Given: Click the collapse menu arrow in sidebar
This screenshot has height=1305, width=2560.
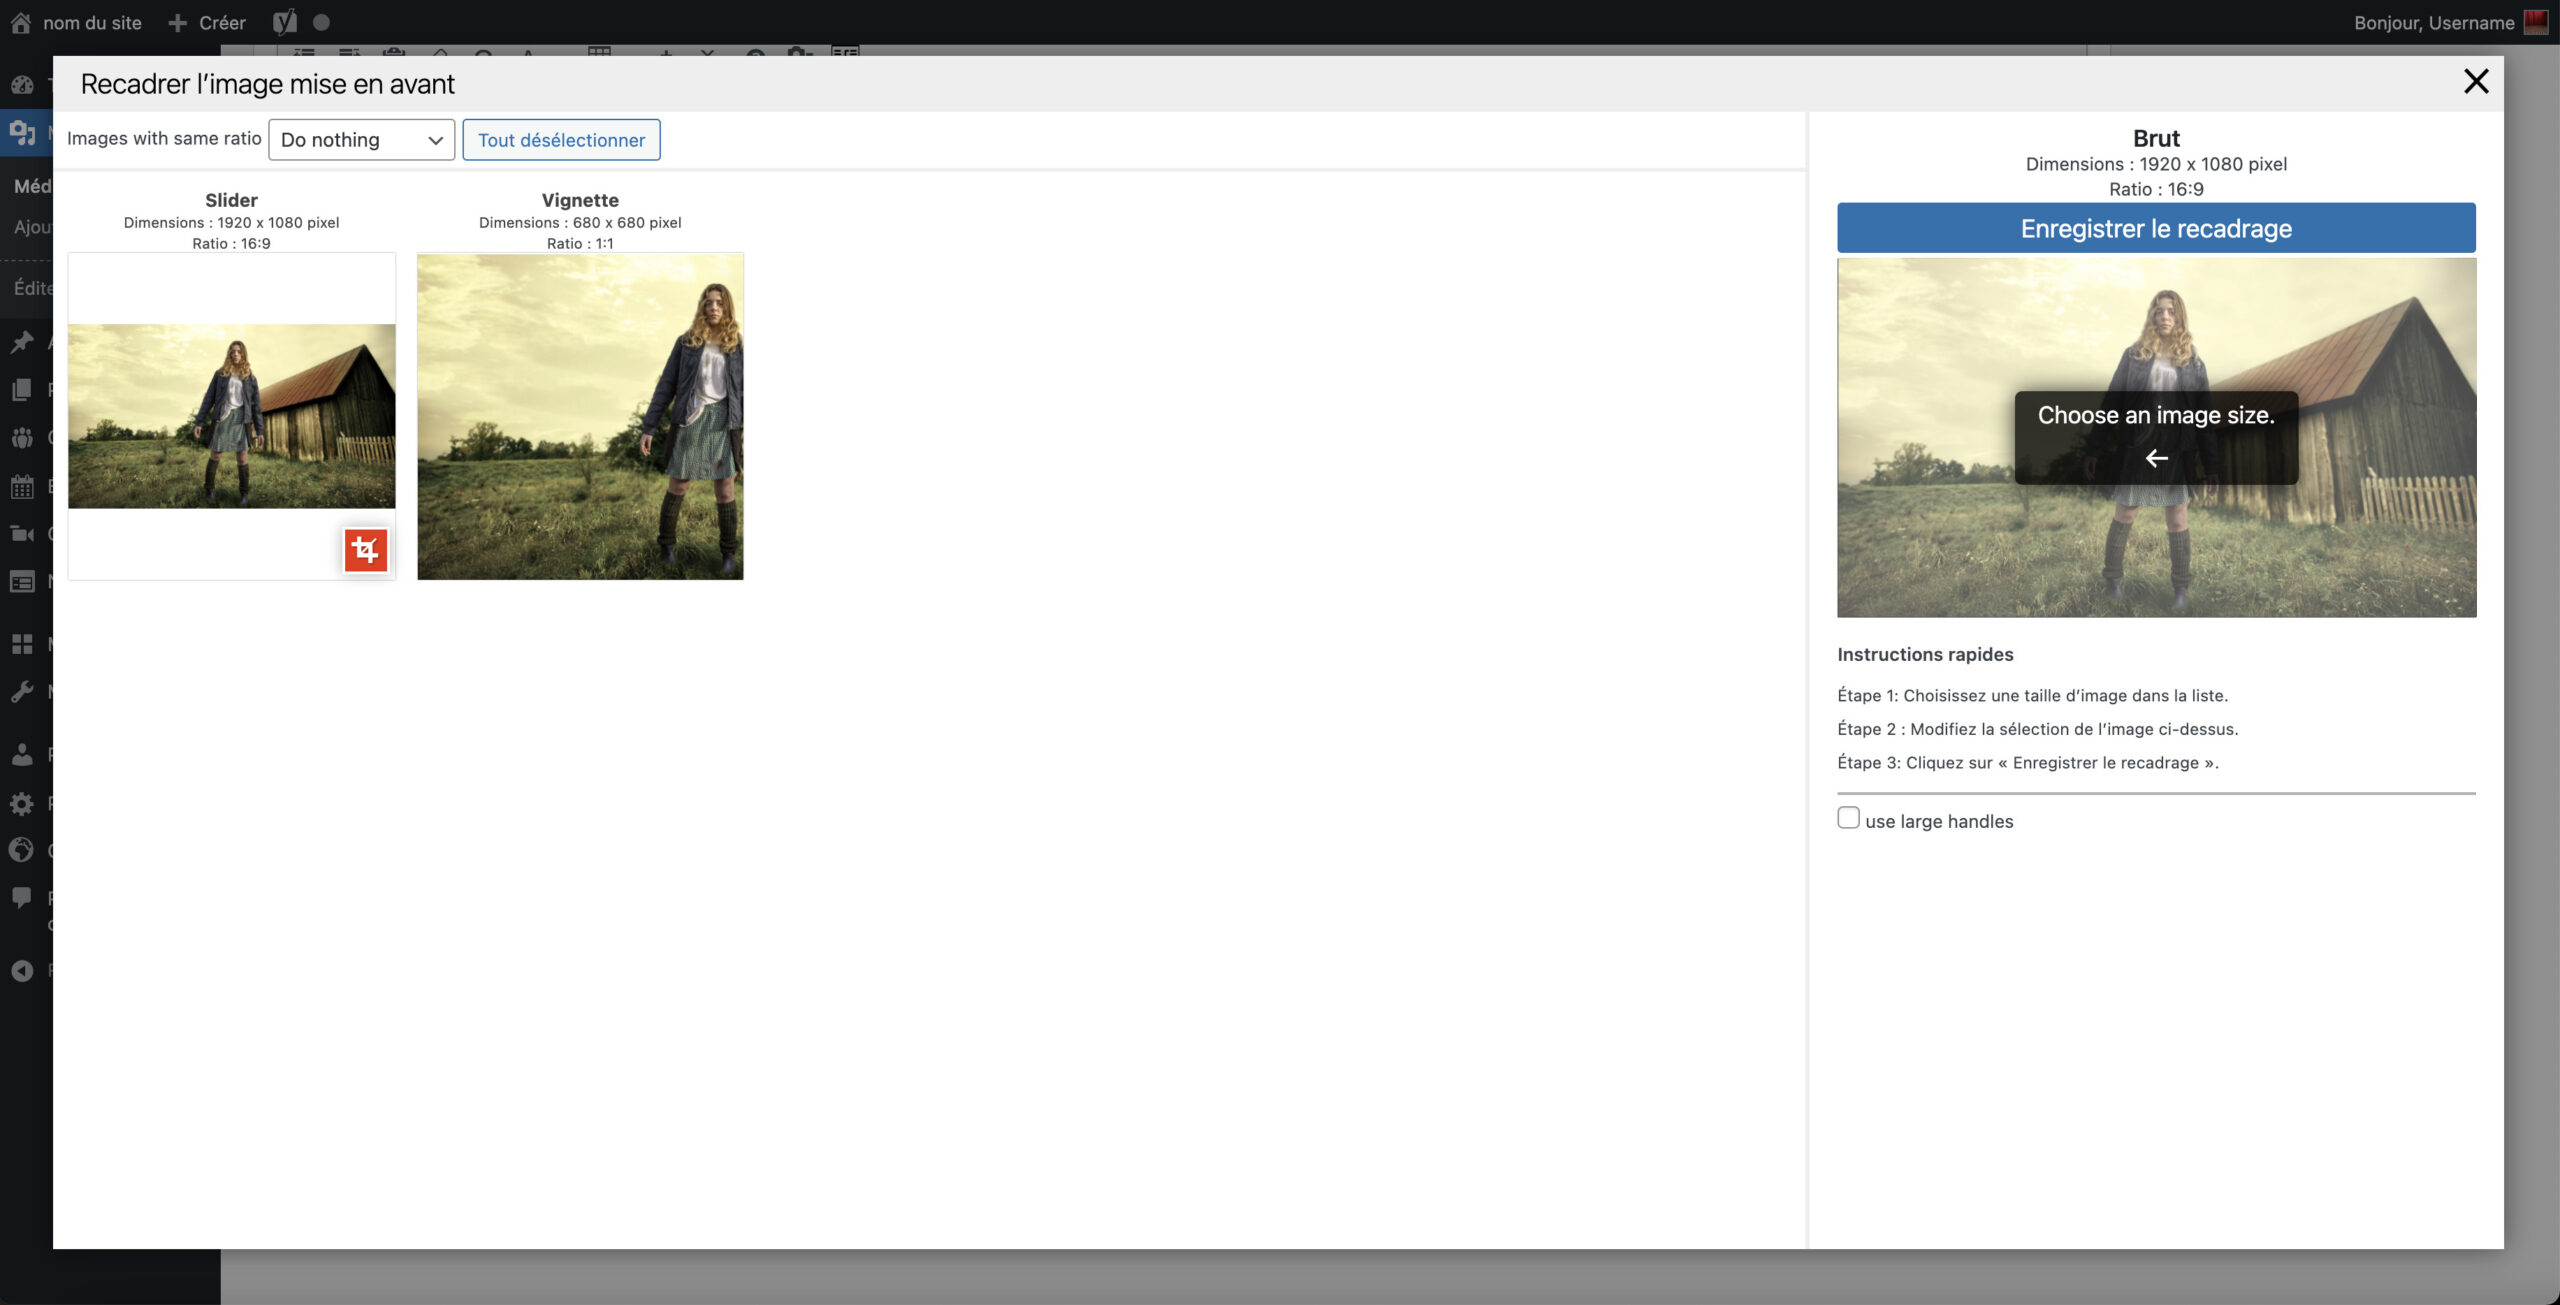Looking at the screenshot, I should (x=22, y=970).
